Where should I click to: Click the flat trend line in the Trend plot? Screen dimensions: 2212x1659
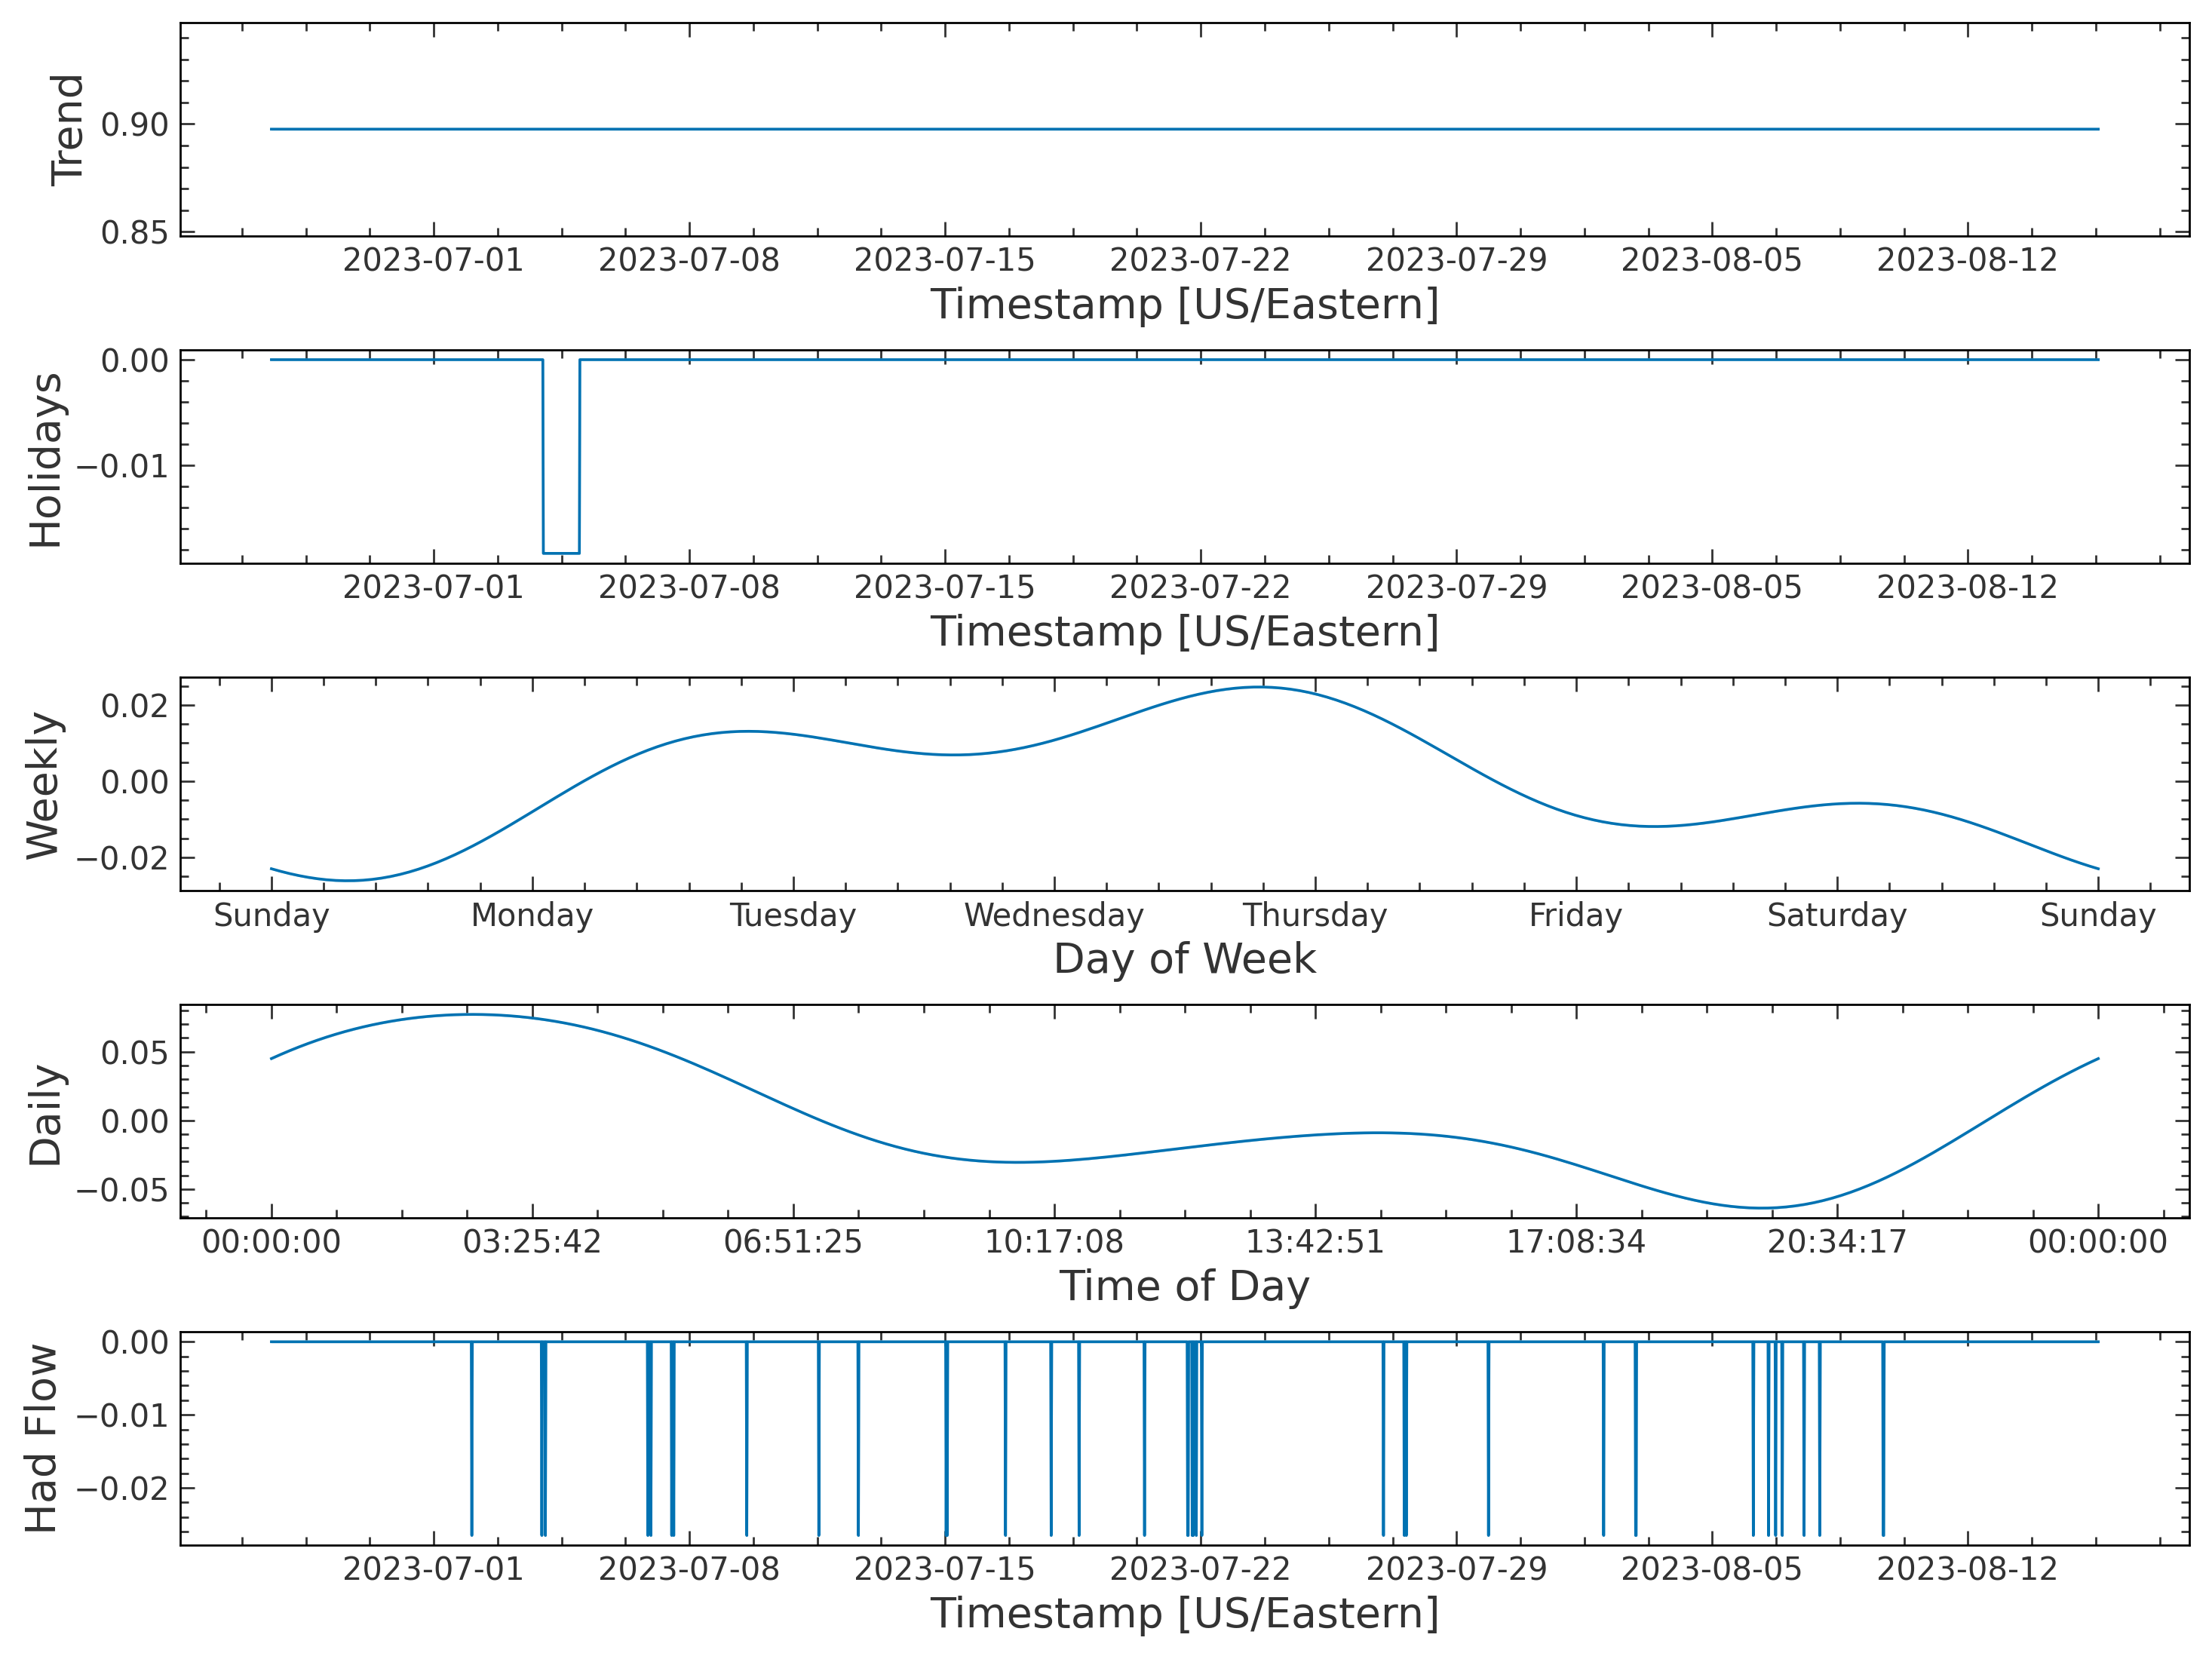point(1185,129)
